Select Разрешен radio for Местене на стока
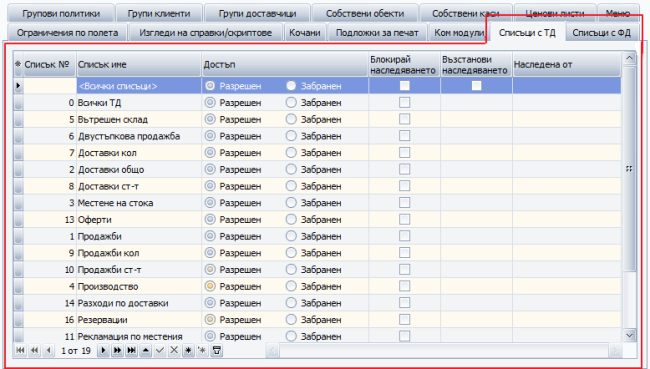The height and width of the screenshot is (369, 650). (210, 202)
